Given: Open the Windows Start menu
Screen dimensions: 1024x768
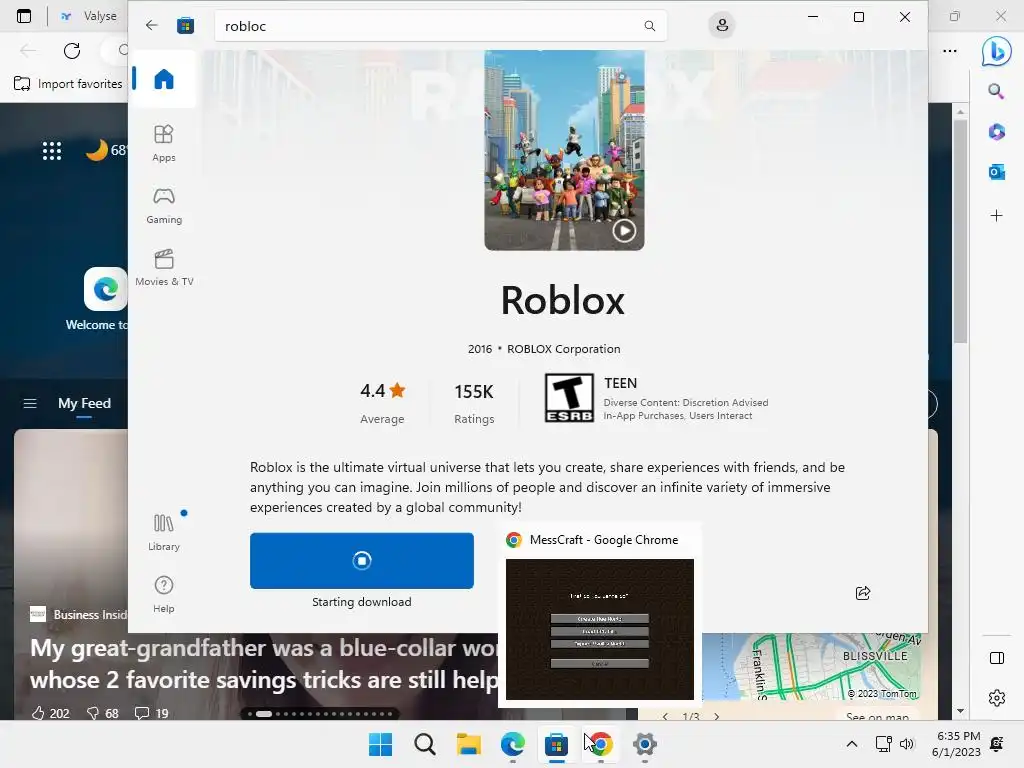Looking at the screenshot, I should (381, 744).
